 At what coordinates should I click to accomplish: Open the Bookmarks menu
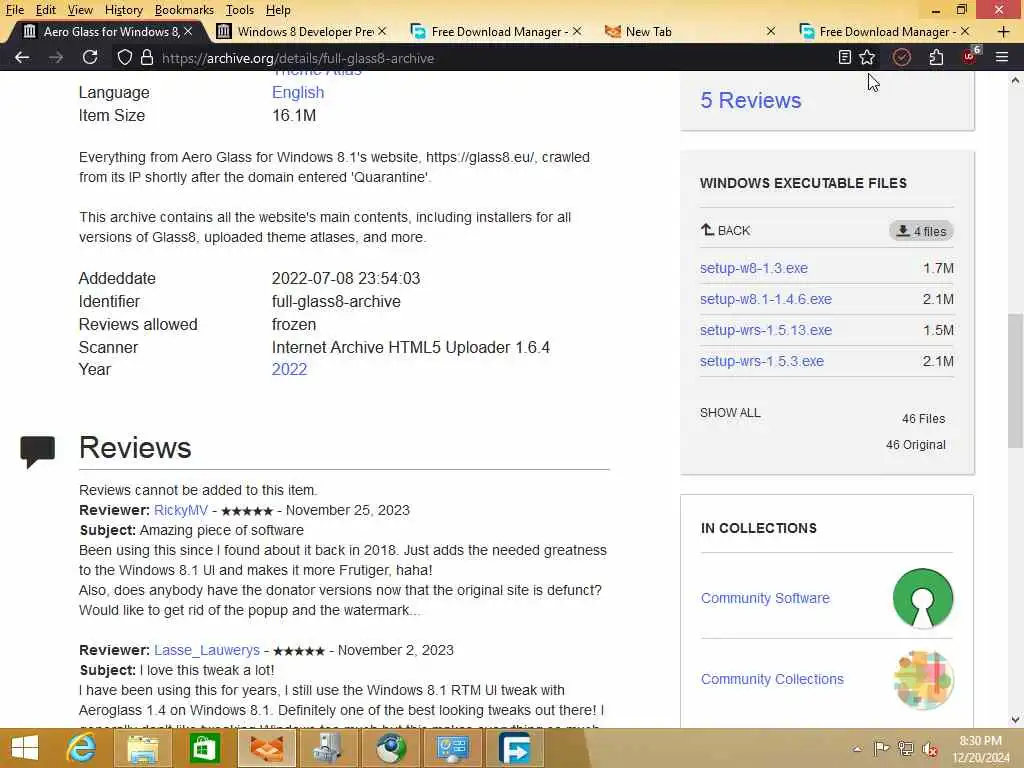pos(184,10)
